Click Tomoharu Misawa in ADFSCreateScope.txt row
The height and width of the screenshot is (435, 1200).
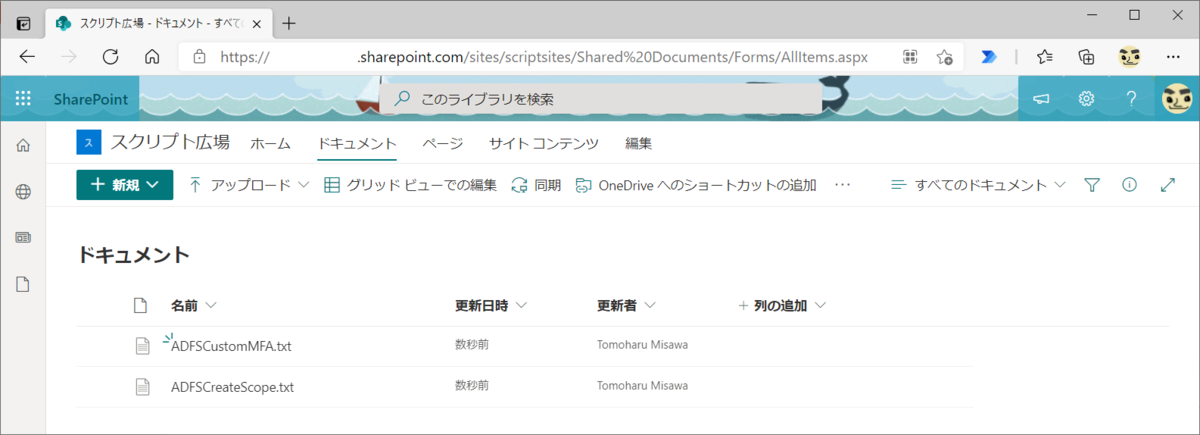tap(643, 385)
